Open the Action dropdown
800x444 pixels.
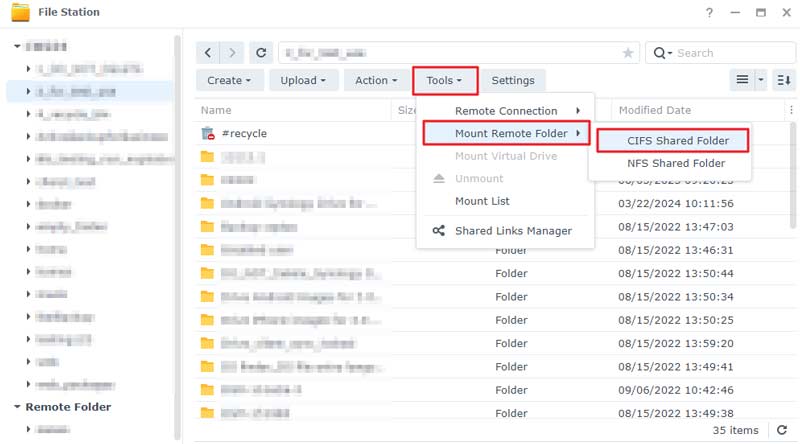[377, 80]
